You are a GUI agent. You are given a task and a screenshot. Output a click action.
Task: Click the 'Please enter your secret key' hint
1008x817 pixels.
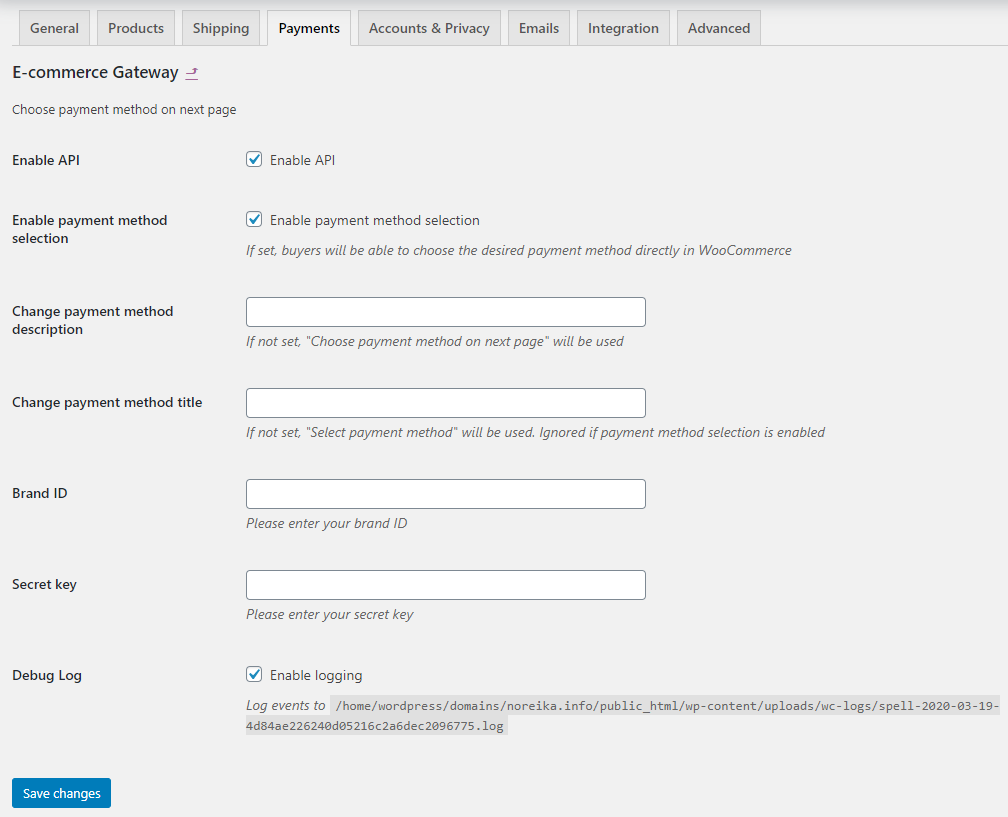(329, 615)
